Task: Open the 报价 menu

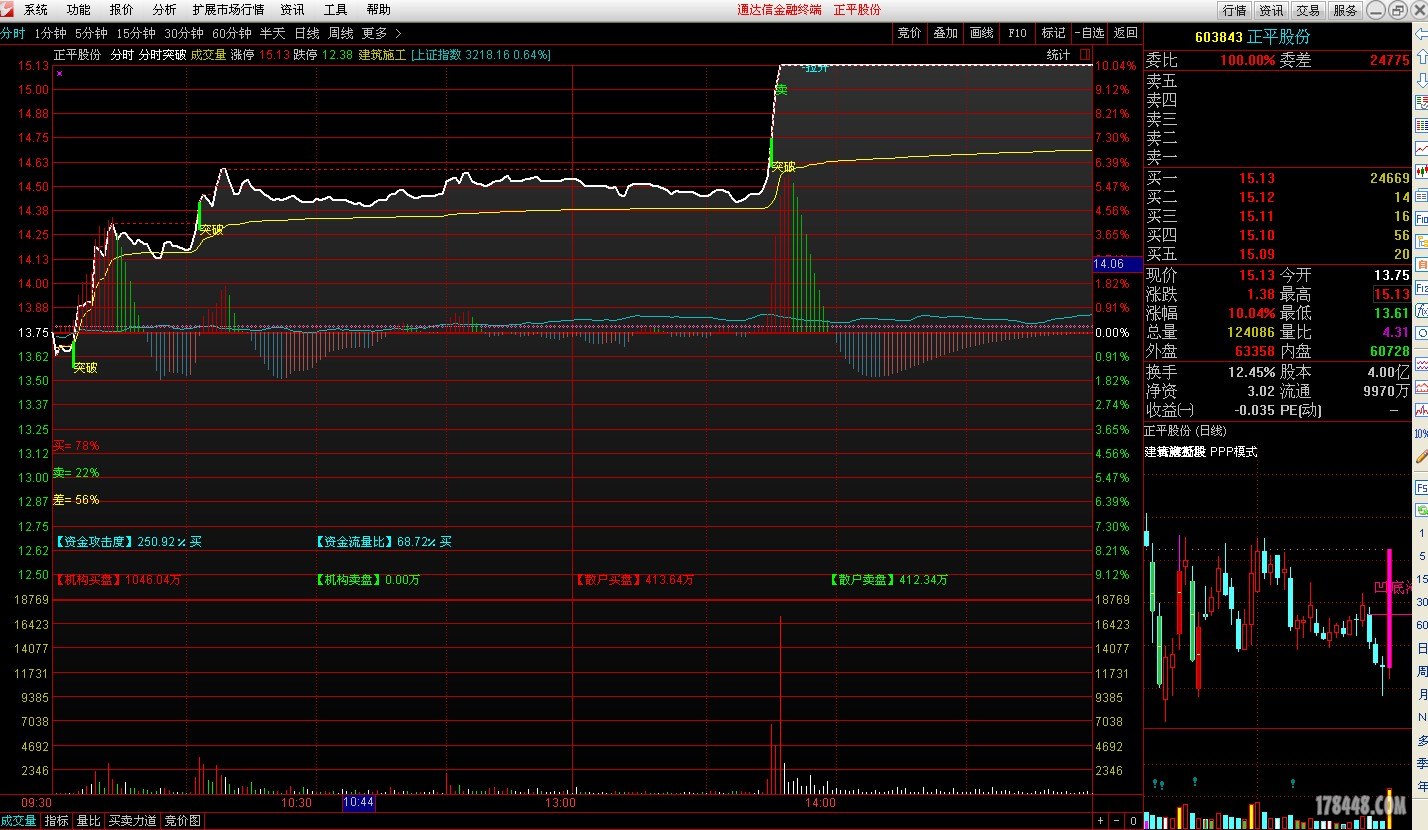Action: (121, 9)
